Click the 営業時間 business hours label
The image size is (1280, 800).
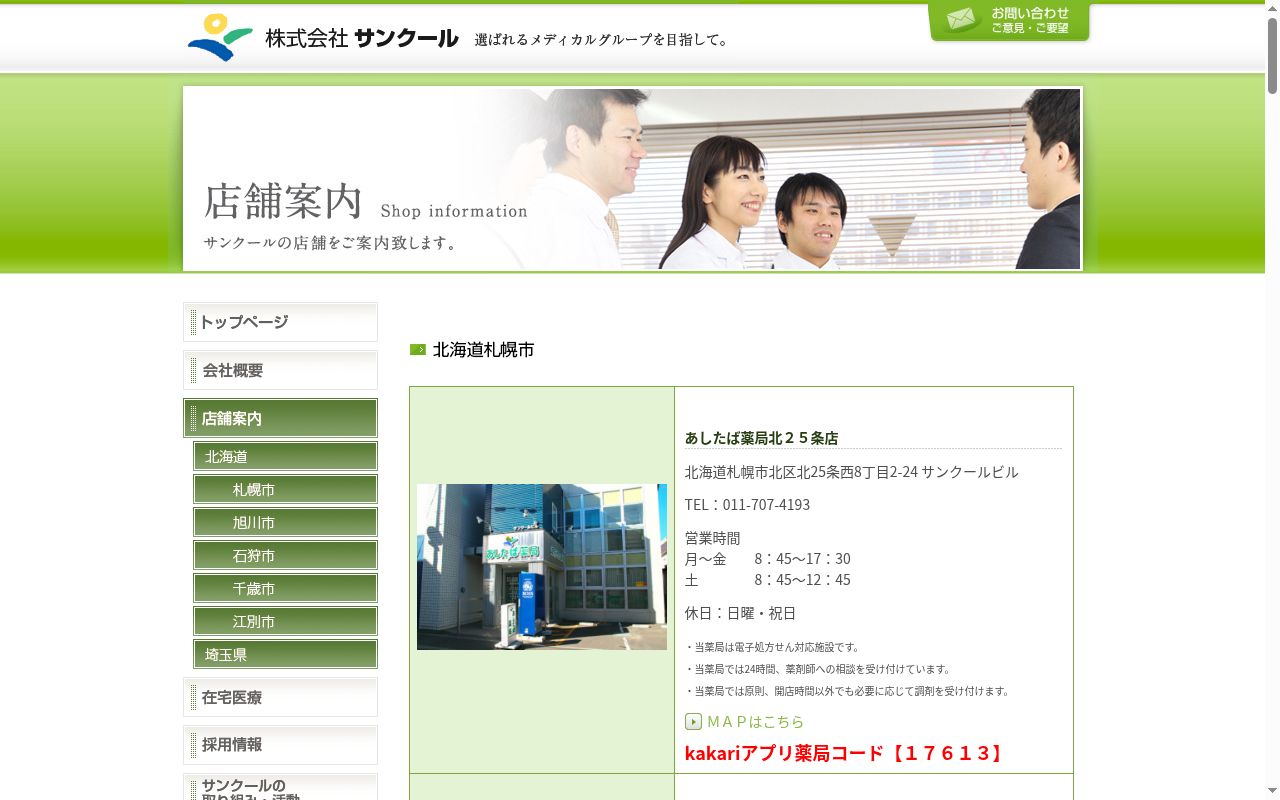(712, 538)
